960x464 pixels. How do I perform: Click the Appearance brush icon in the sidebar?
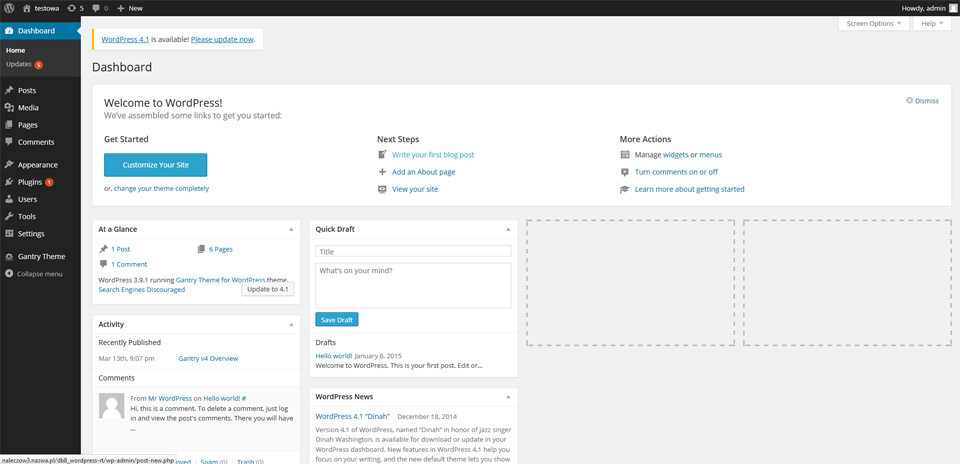9,165
